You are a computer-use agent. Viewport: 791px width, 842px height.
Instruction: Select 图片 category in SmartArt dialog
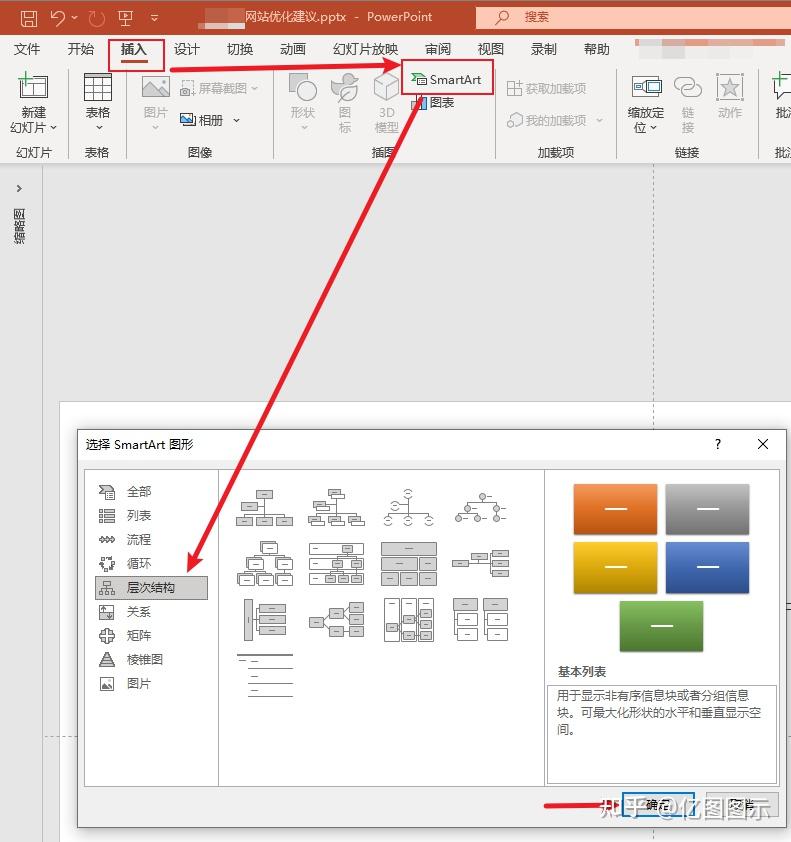[x=139, y=684]
